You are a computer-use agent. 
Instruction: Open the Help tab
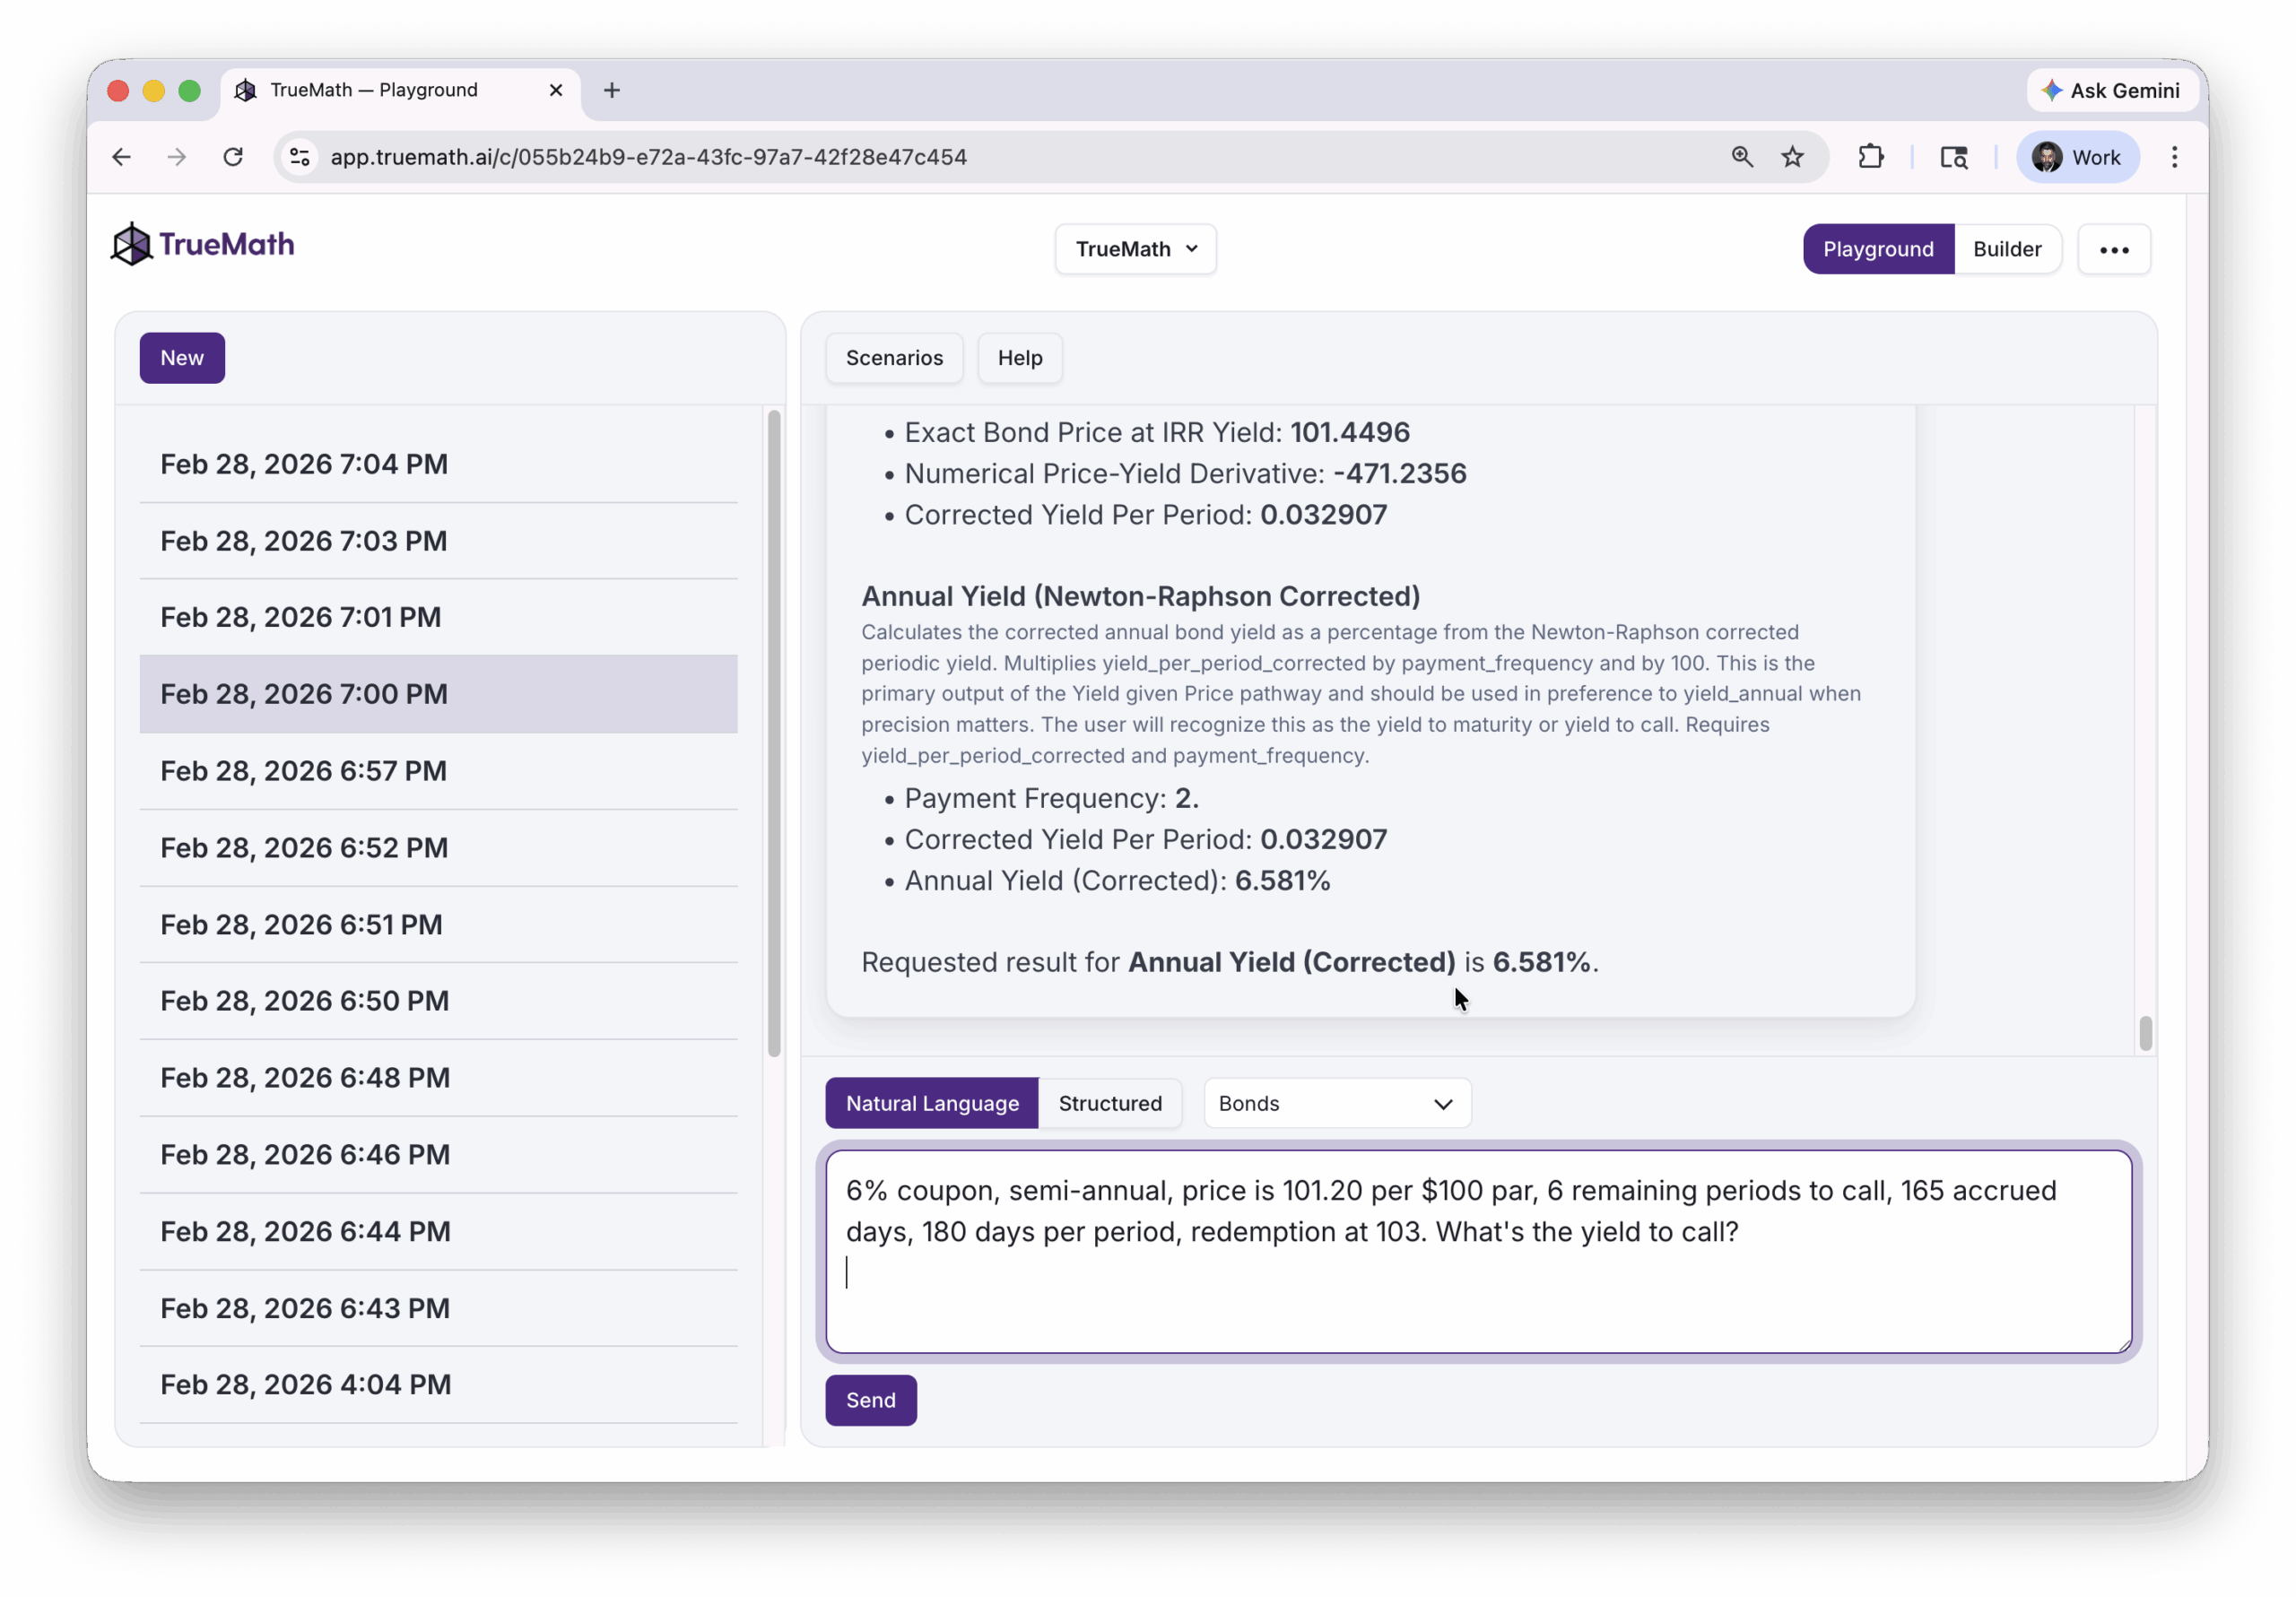[1019, 358]
